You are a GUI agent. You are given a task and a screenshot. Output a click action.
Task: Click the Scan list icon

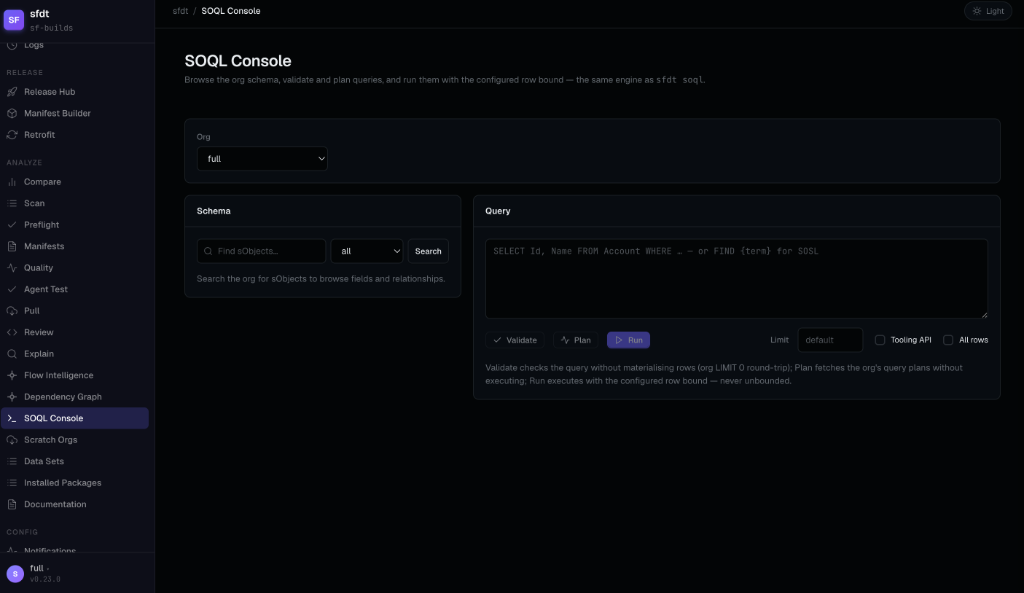pos(12,203)
